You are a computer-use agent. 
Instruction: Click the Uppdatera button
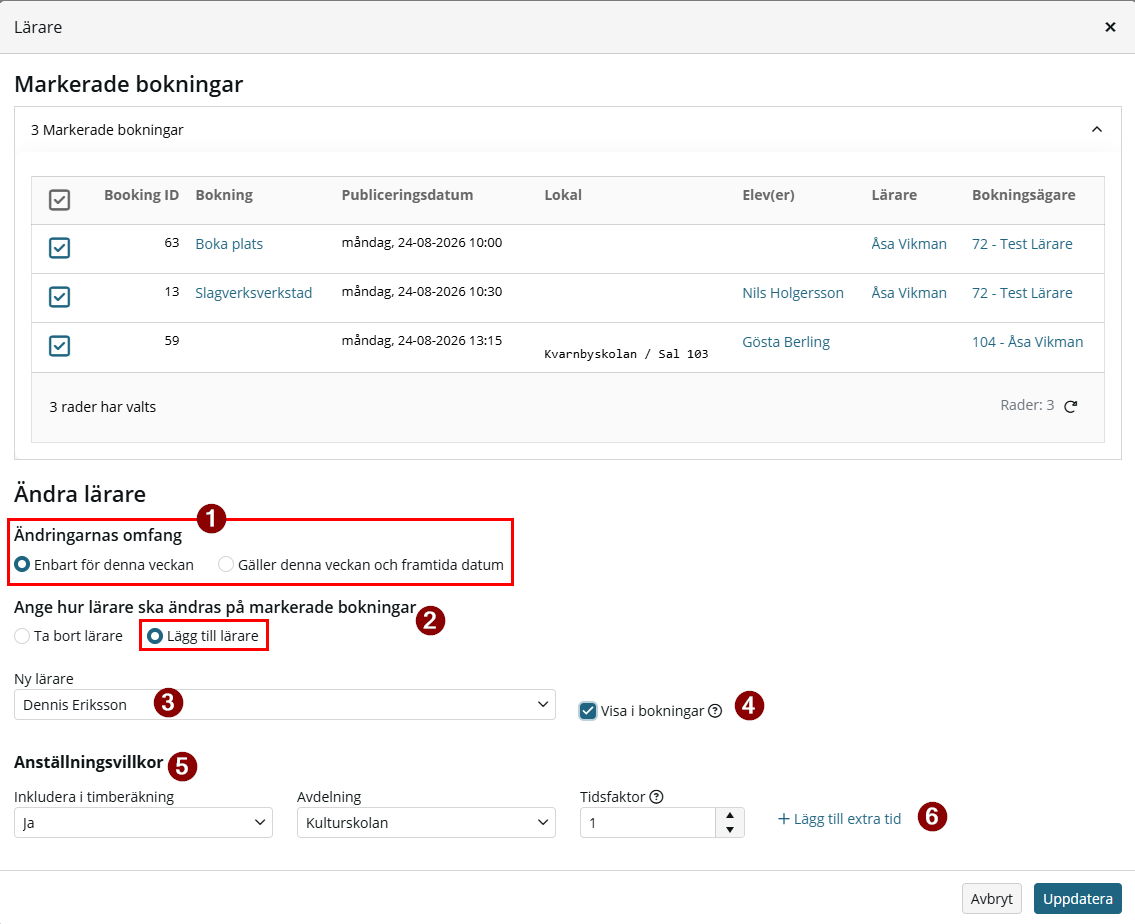[x=1078, y=899]
